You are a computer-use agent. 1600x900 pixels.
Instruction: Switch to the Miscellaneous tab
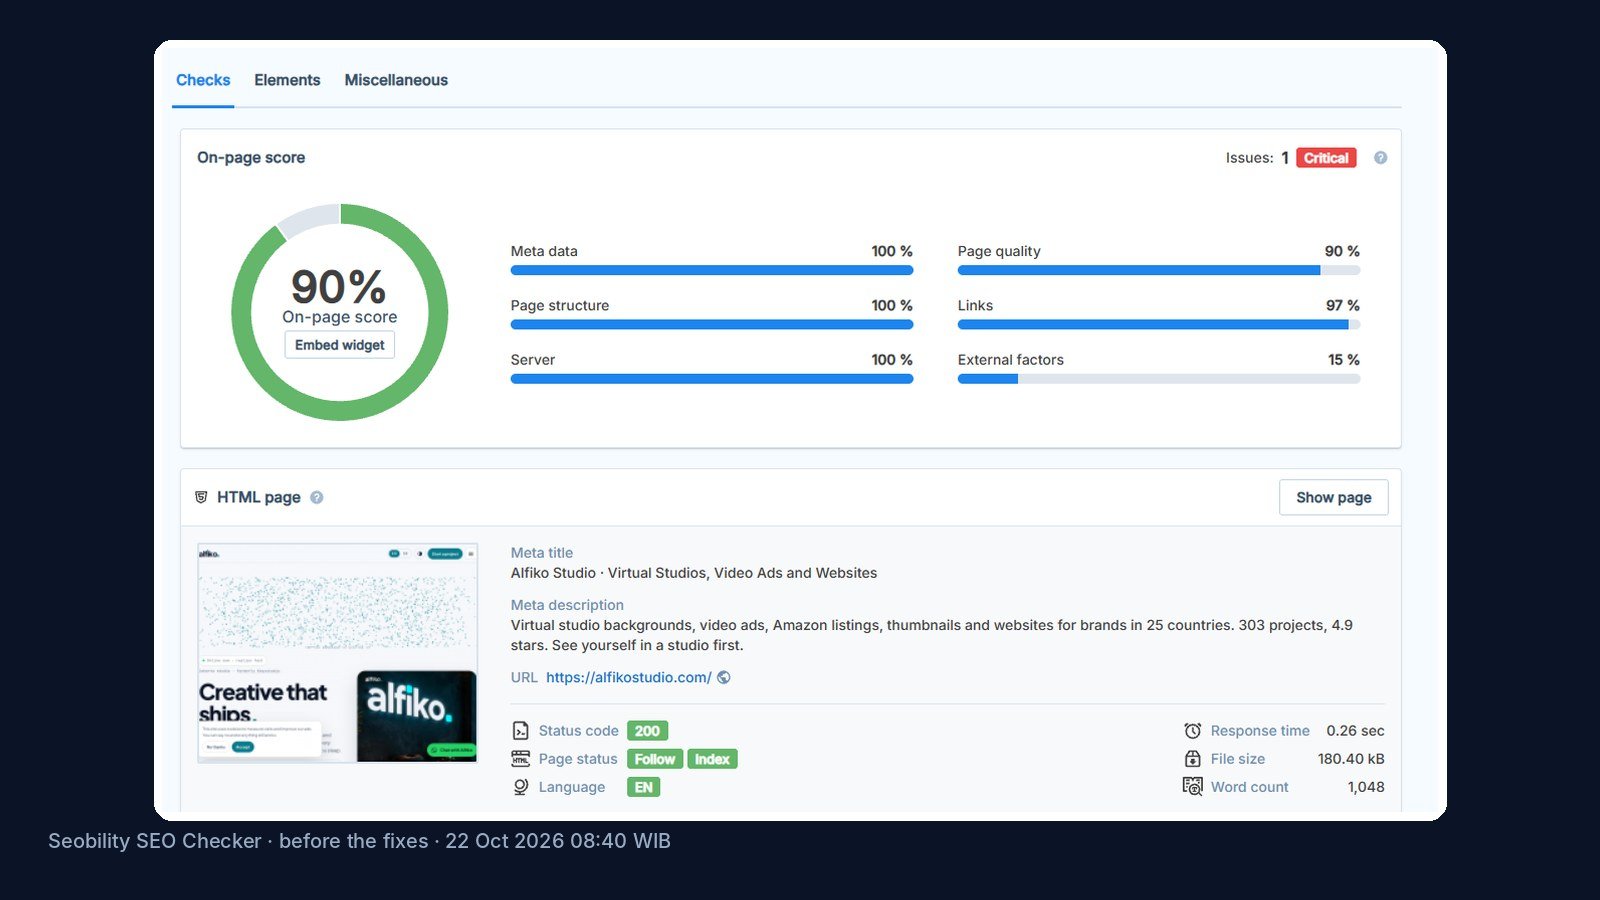[396, 80]
